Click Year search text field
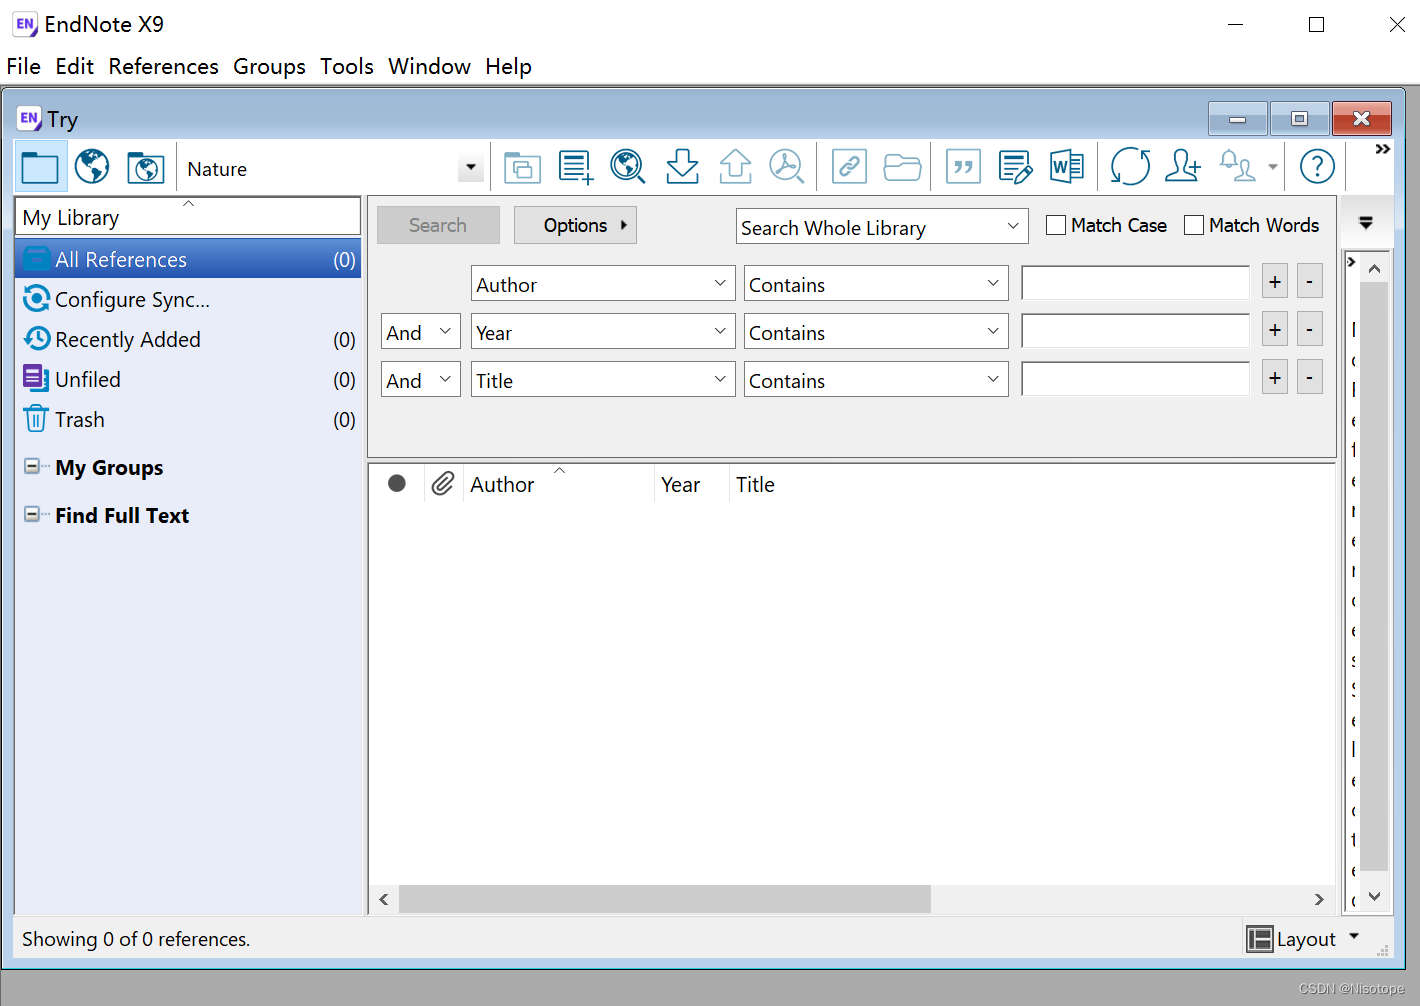Screen dimensions: 1420x1006 1135,331
